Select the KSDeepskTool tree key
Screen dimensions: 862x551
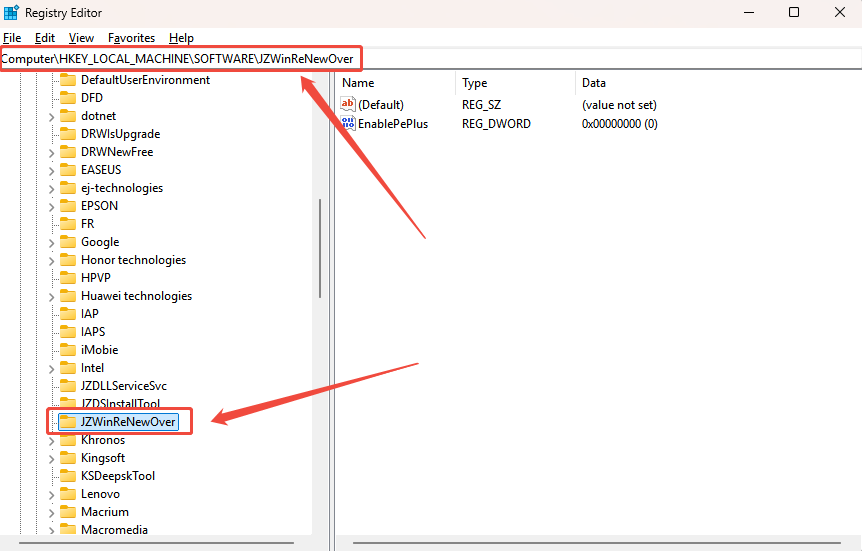[118, 476]
